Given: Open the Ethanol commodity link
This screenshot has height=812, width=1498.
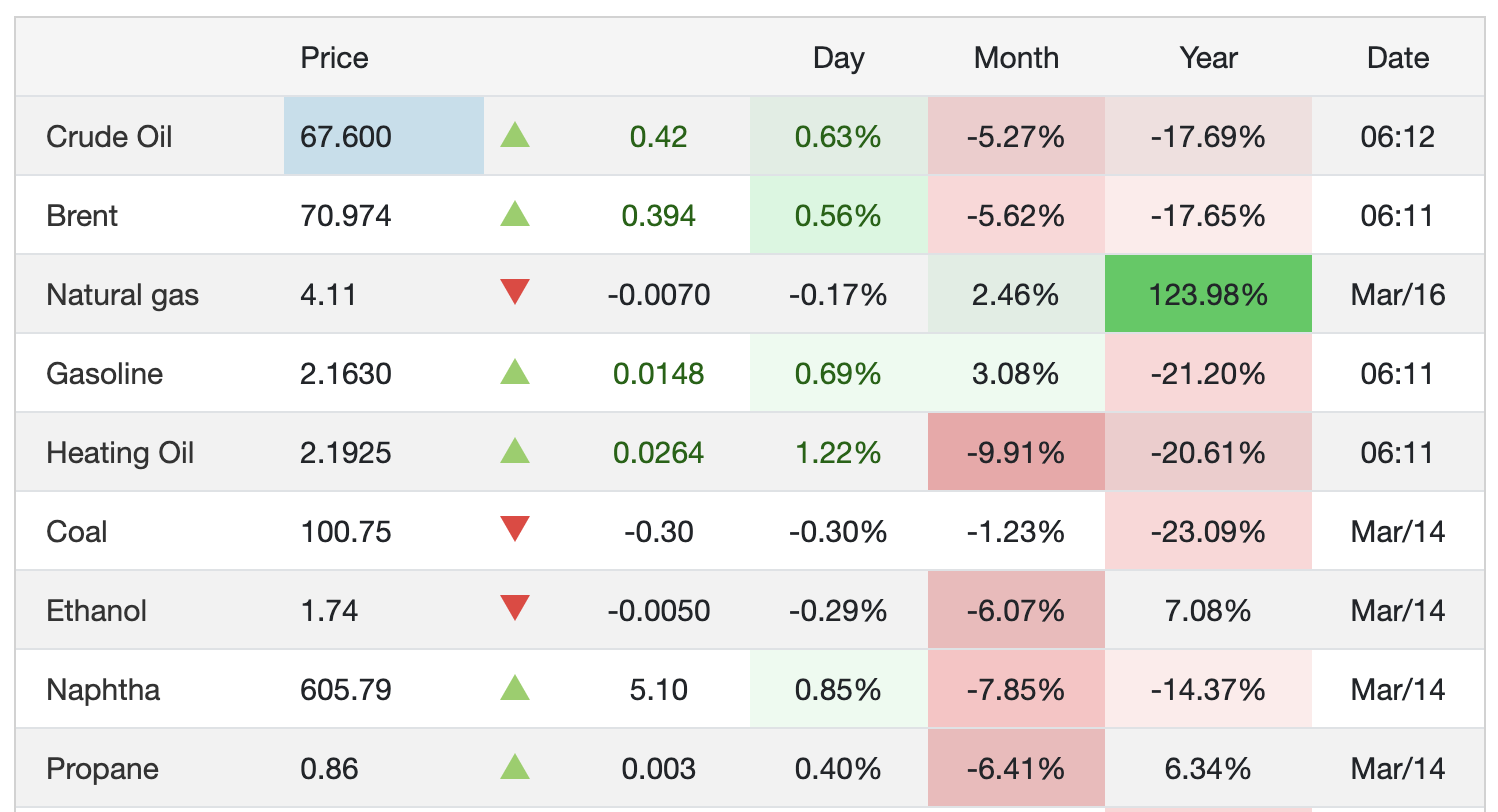Looking at the screenshot, I should [x=96, y=610].
